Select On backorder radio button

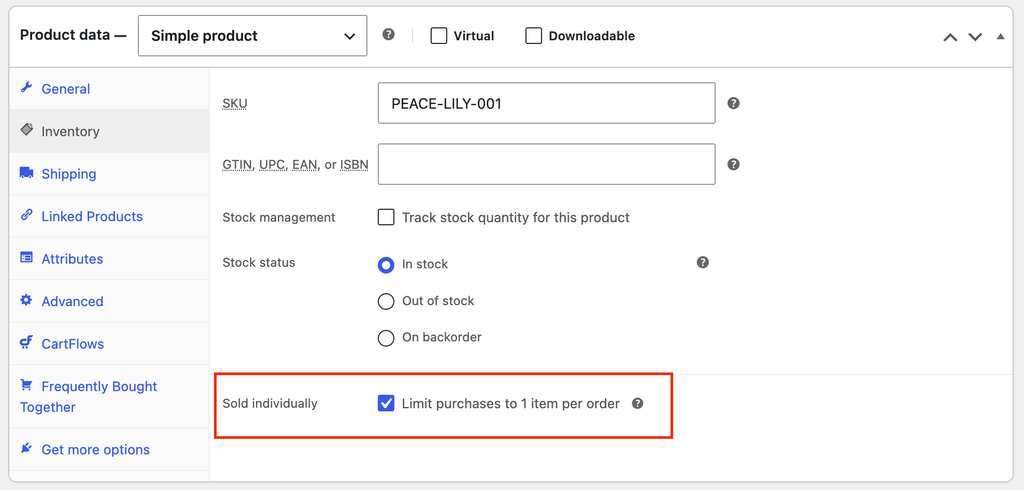point(386,338)
